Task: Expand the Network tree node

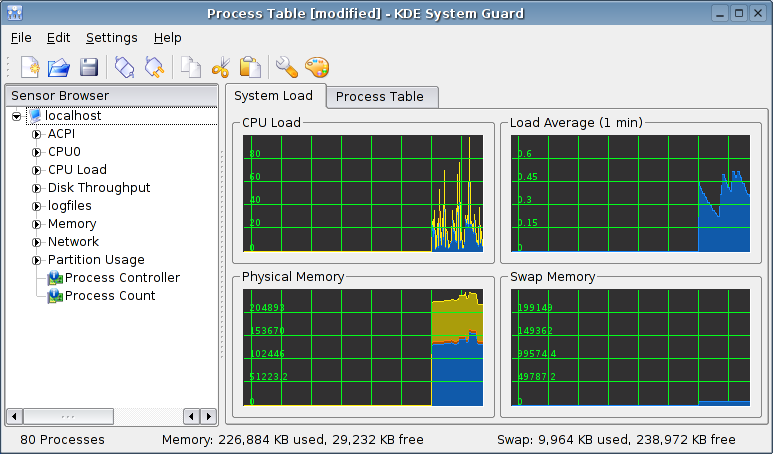Action: click(36, 242)
